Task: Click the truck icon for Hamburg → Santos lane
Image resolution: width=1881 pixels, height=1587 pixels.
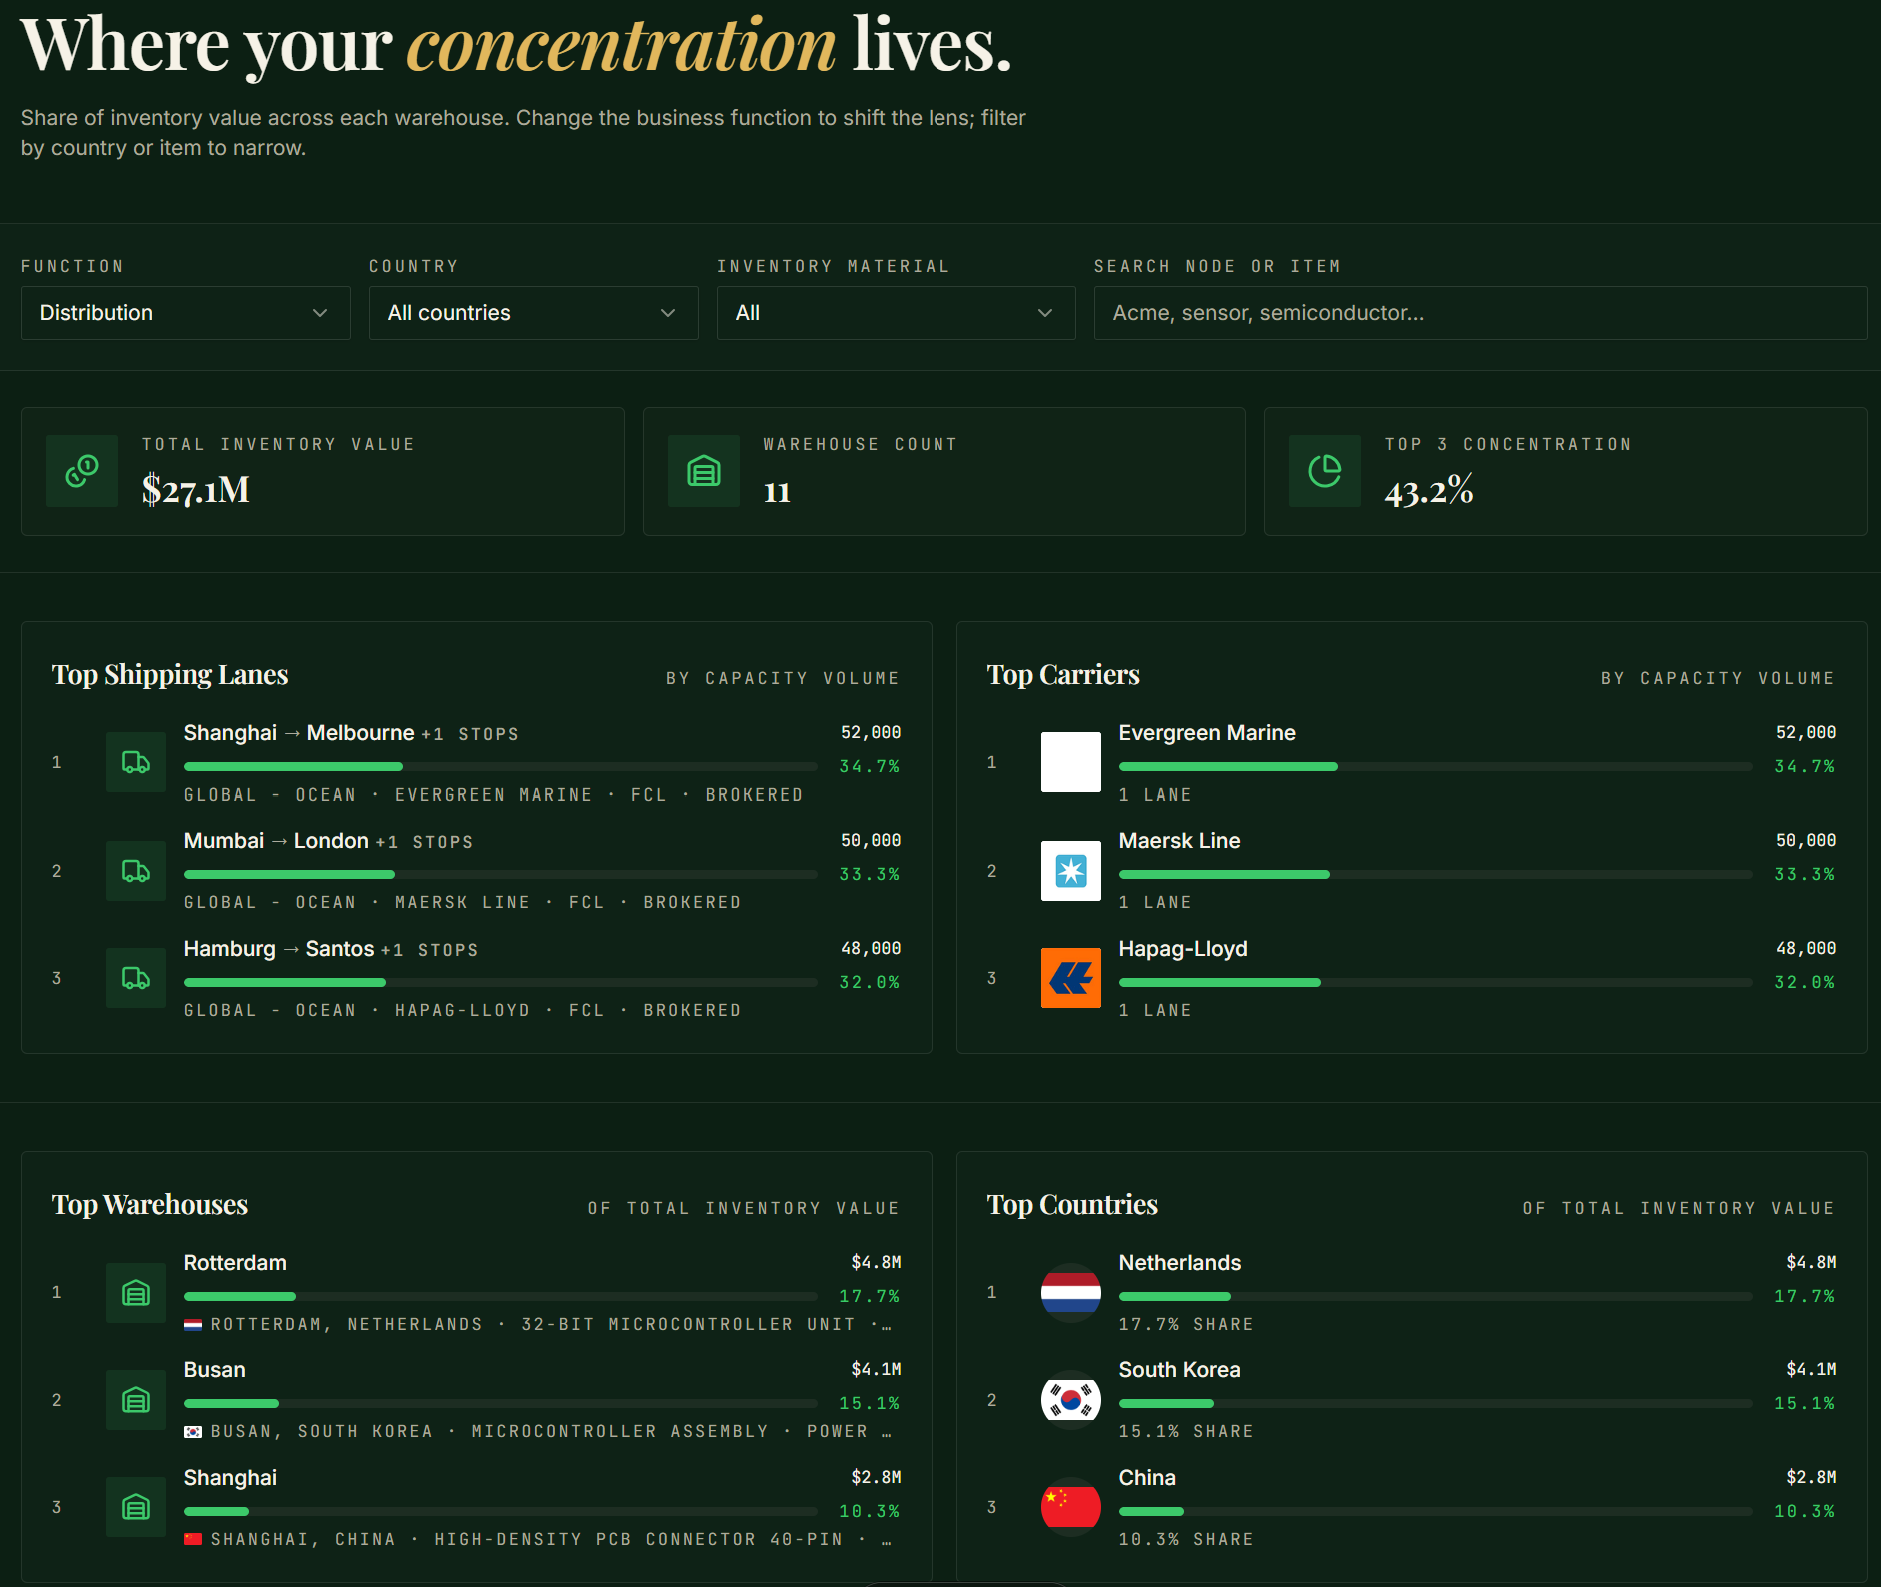Action: click(136, 978)
